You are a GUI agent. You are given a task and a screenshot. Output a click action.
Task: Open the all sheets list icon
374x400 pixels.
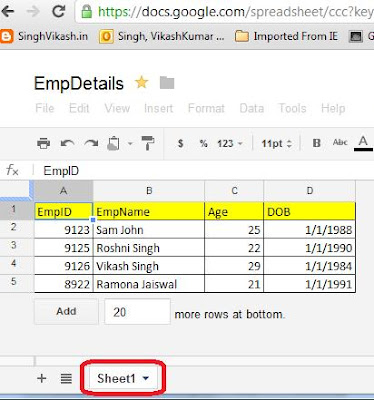(x=66, y=378)
